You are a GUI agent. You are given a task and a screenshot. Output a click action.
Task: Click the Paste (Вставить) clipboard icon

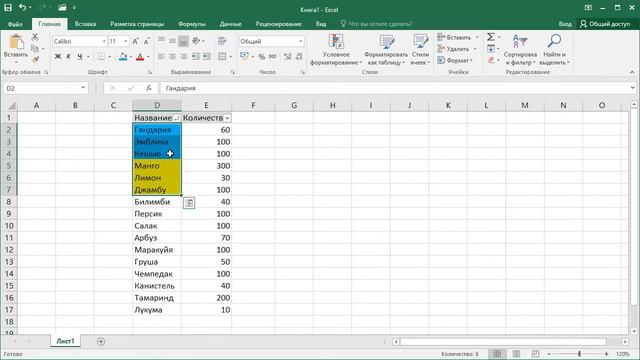[x=16, y=42]
